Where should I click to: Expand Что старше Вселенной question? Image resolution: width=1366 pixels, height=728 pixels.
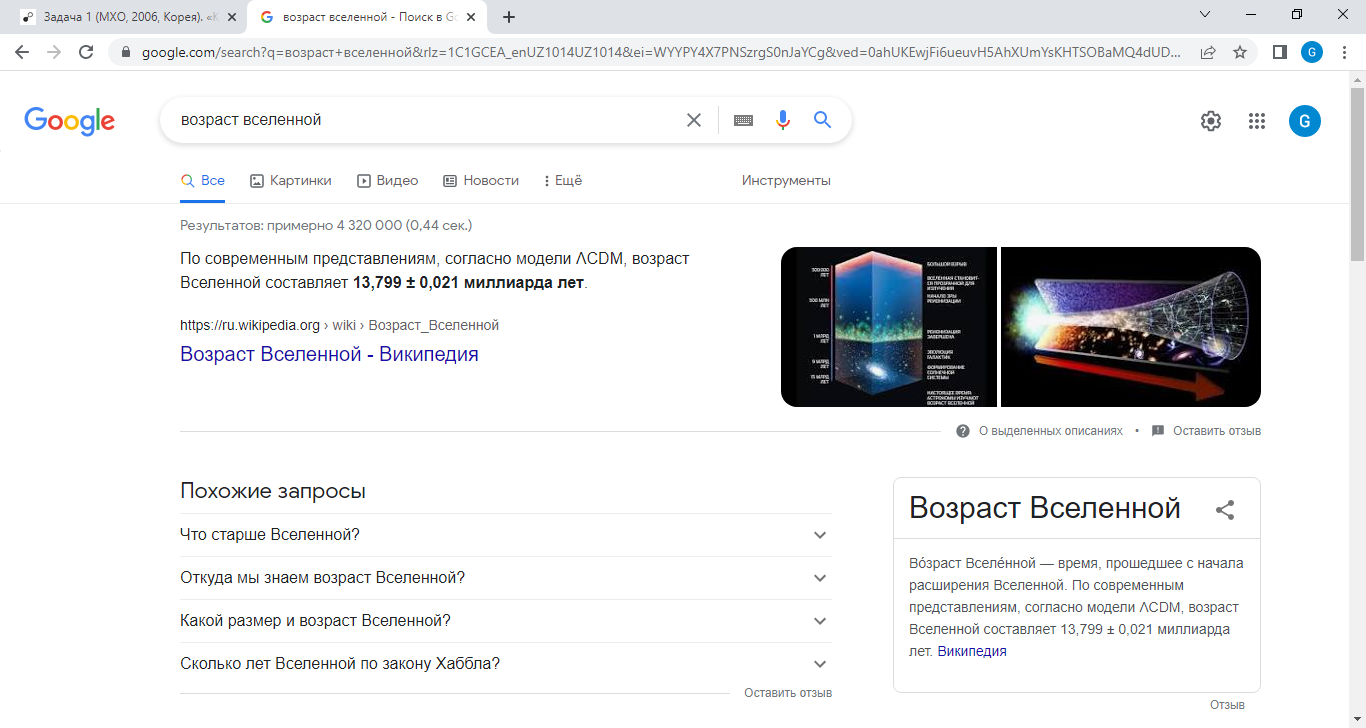[x=506, y=535]
